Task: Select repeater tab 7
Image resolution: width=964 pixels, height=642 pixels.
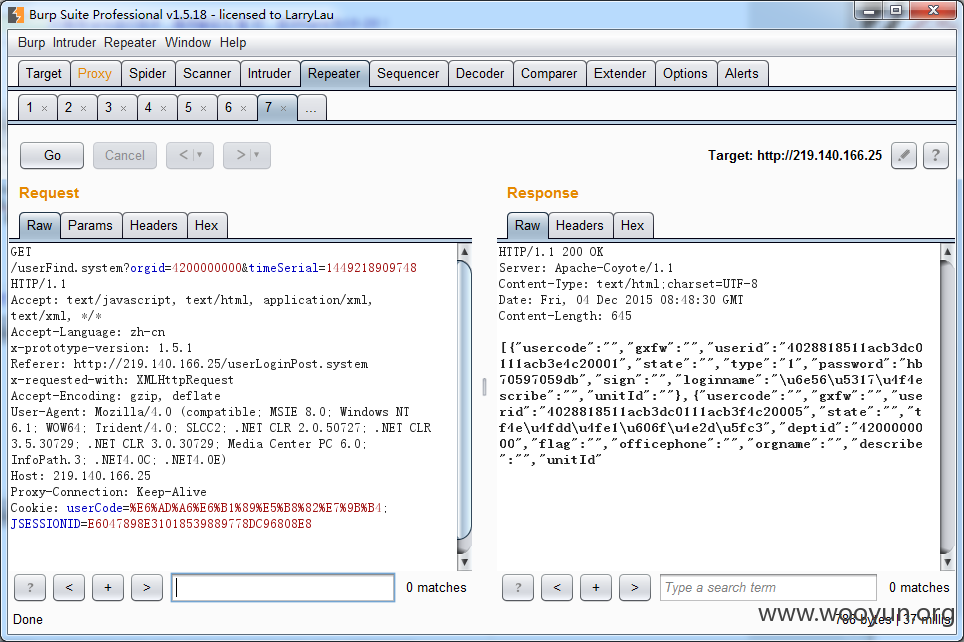Action: tap(269, 108)
